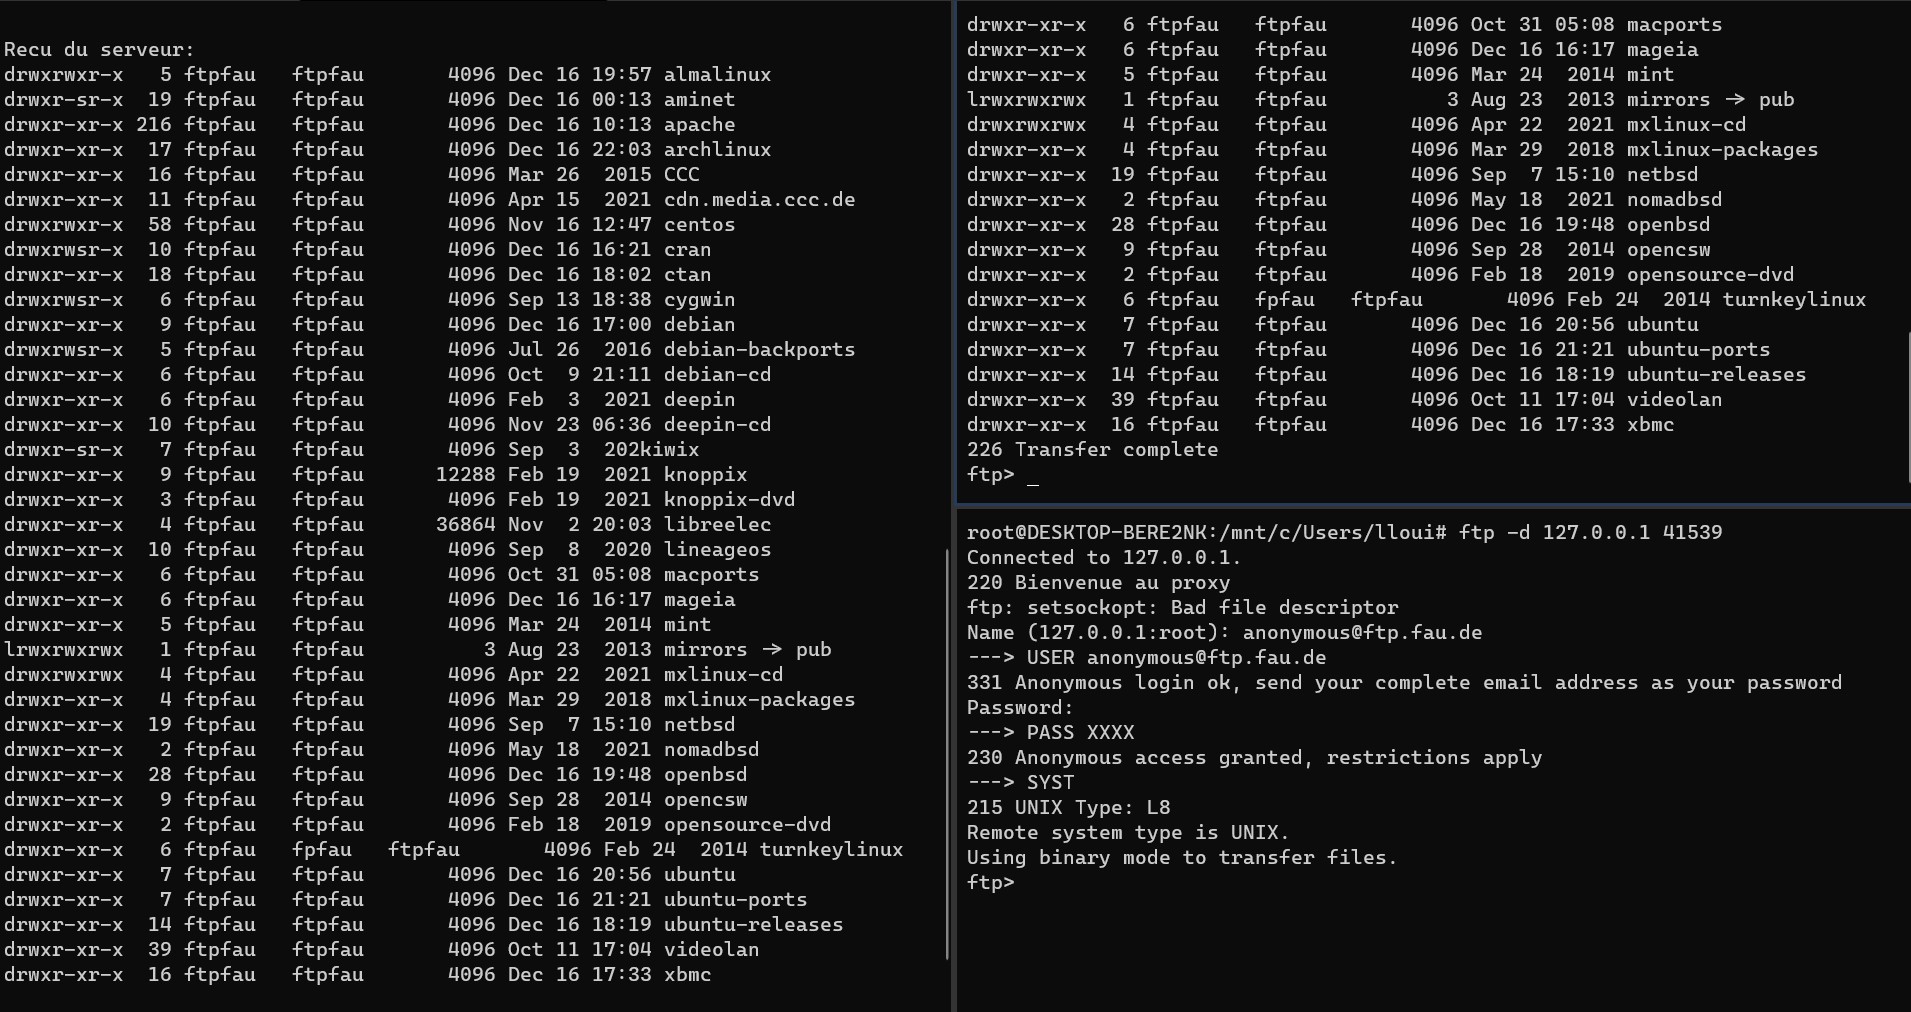Click the '---> SYST' command line

point(1020,783)
